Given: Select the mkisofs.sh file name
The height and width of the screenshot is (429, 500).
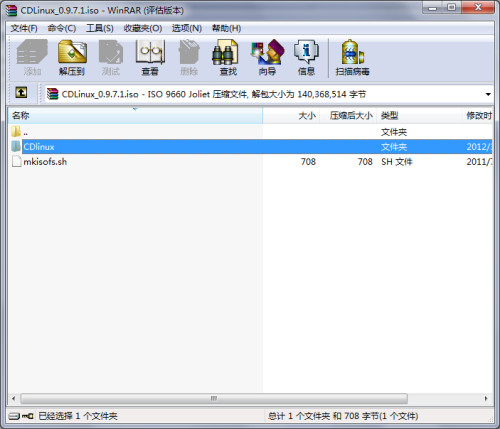Looking at the screenshot, I should (x=45, y=162).
